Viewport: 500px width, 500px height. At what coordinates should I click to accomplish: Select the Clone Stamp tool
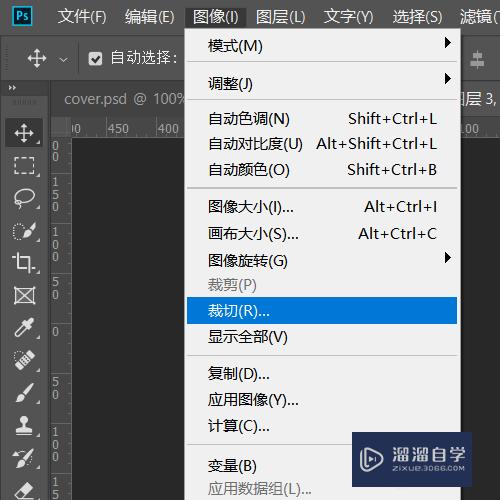pyautogui.click(x=24, y=425)
